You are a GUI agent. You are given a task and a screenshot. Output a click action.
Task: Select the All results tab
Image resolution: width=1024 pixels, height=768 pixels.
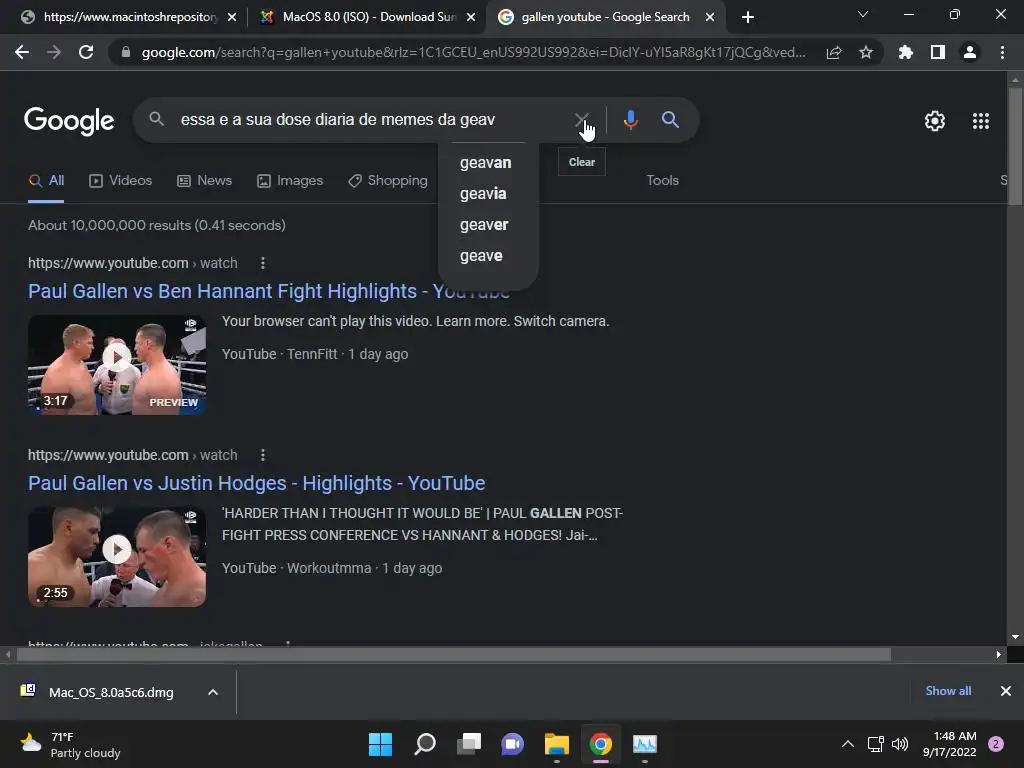(46, 181)
